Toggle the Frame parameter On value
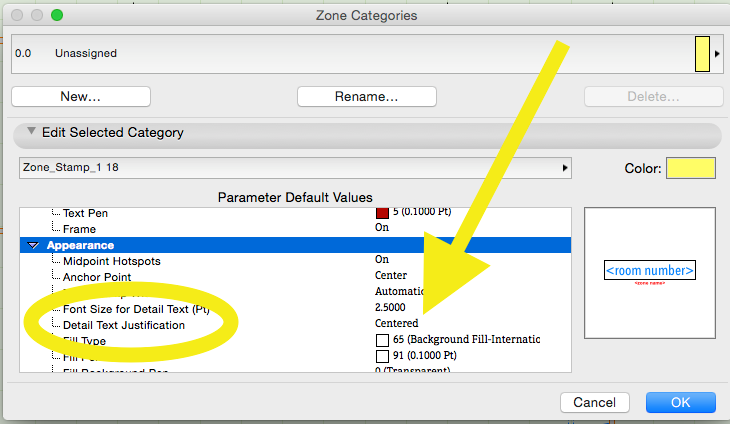Screen dimensions: 730x424 [382, 229]
